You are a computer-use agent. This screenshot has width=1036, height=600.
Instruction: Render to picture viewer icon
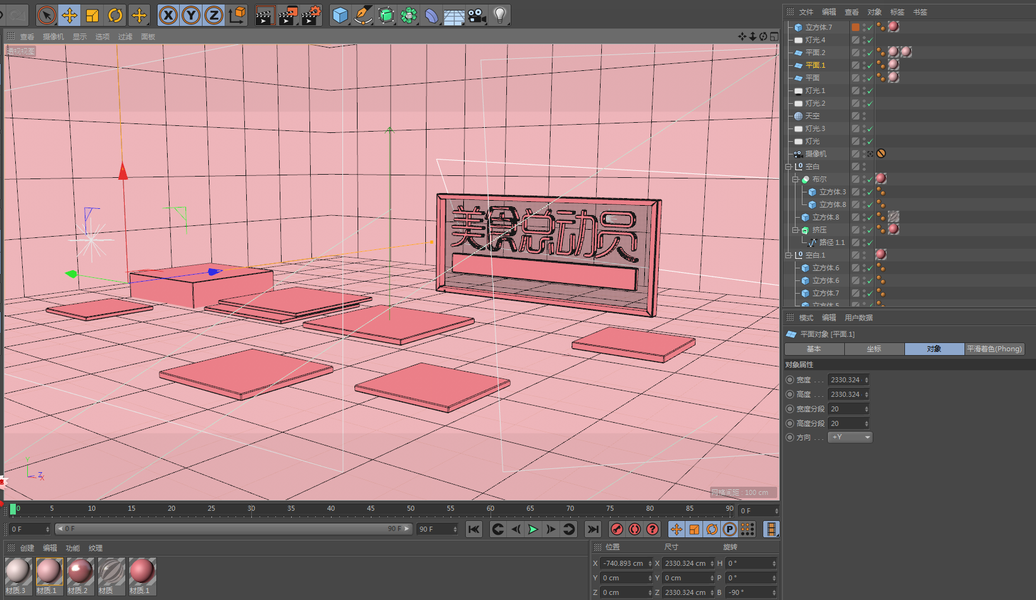coord(287,15)
